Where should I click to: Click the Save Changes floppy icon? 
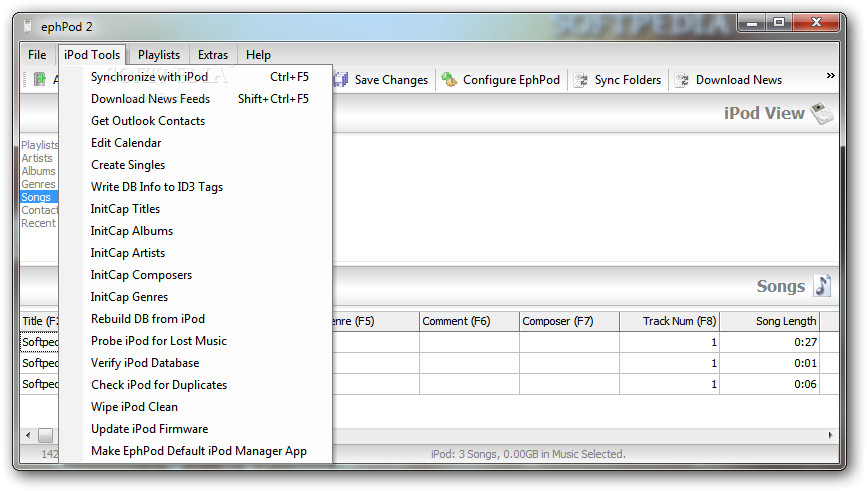341,80
